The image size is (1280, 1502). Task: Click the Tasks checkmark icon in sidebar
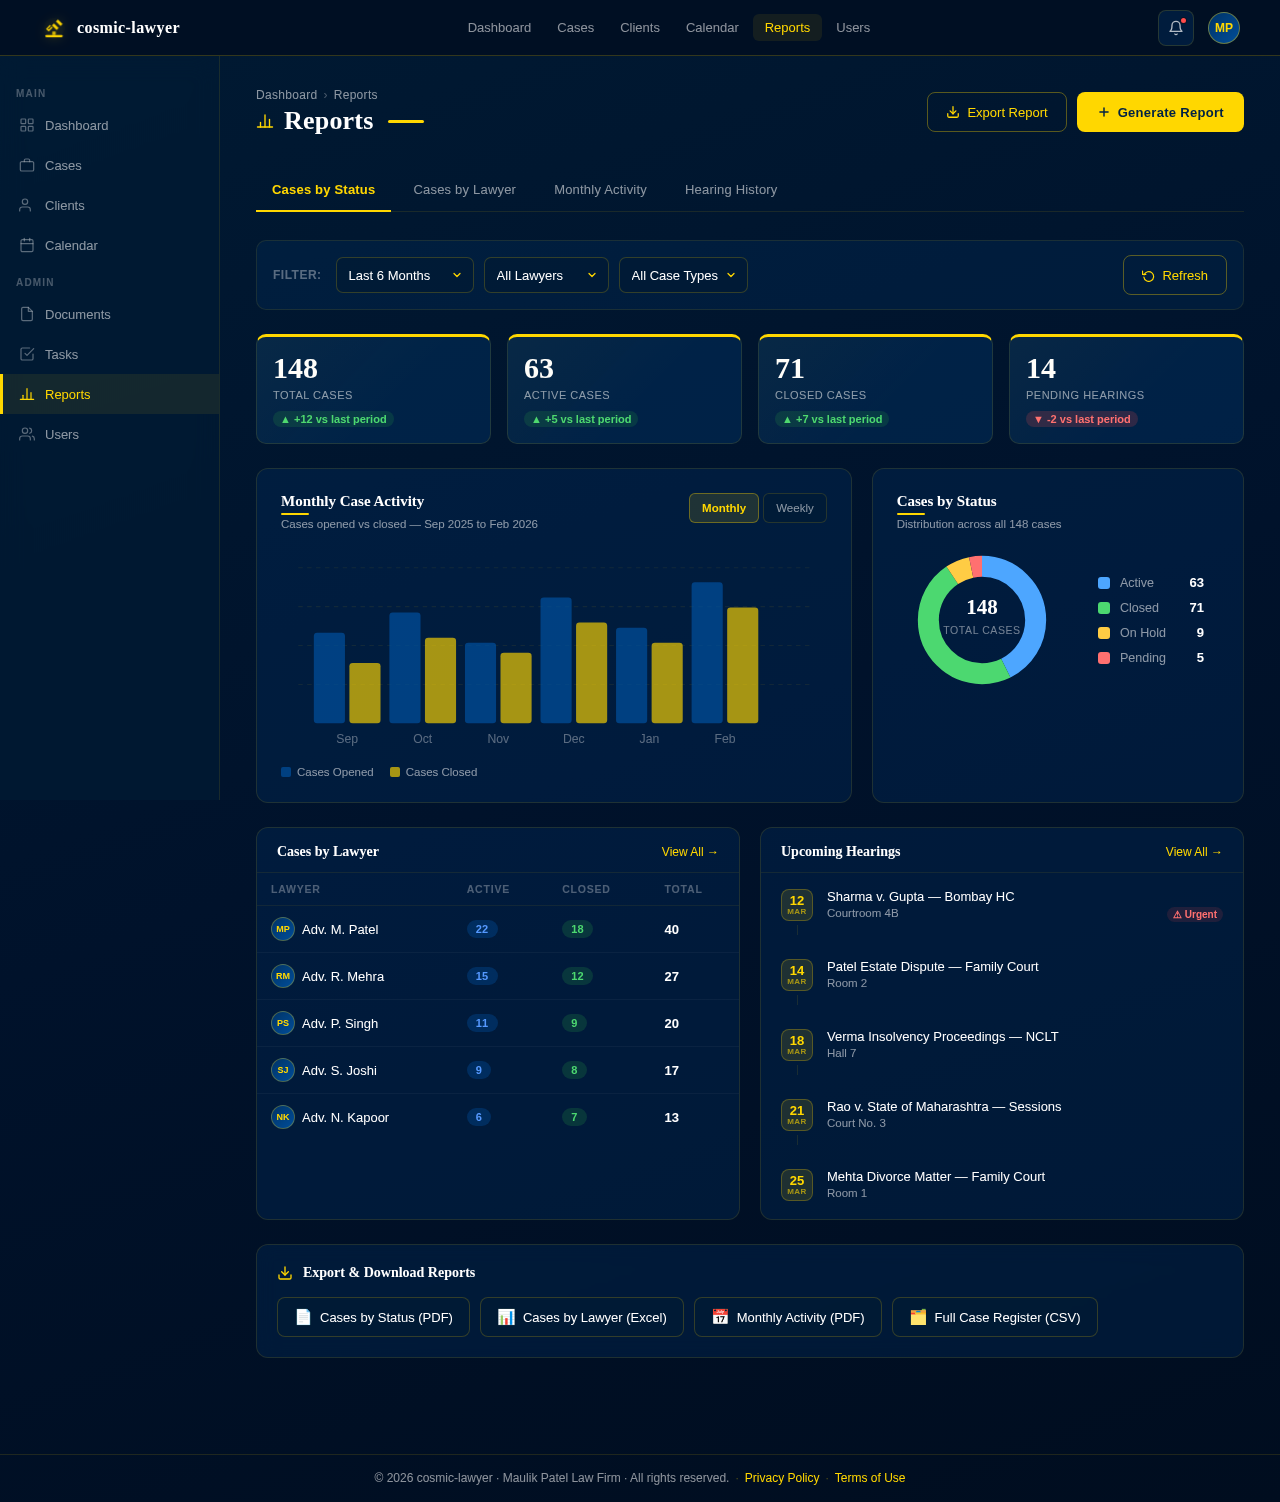pos(26,354)
